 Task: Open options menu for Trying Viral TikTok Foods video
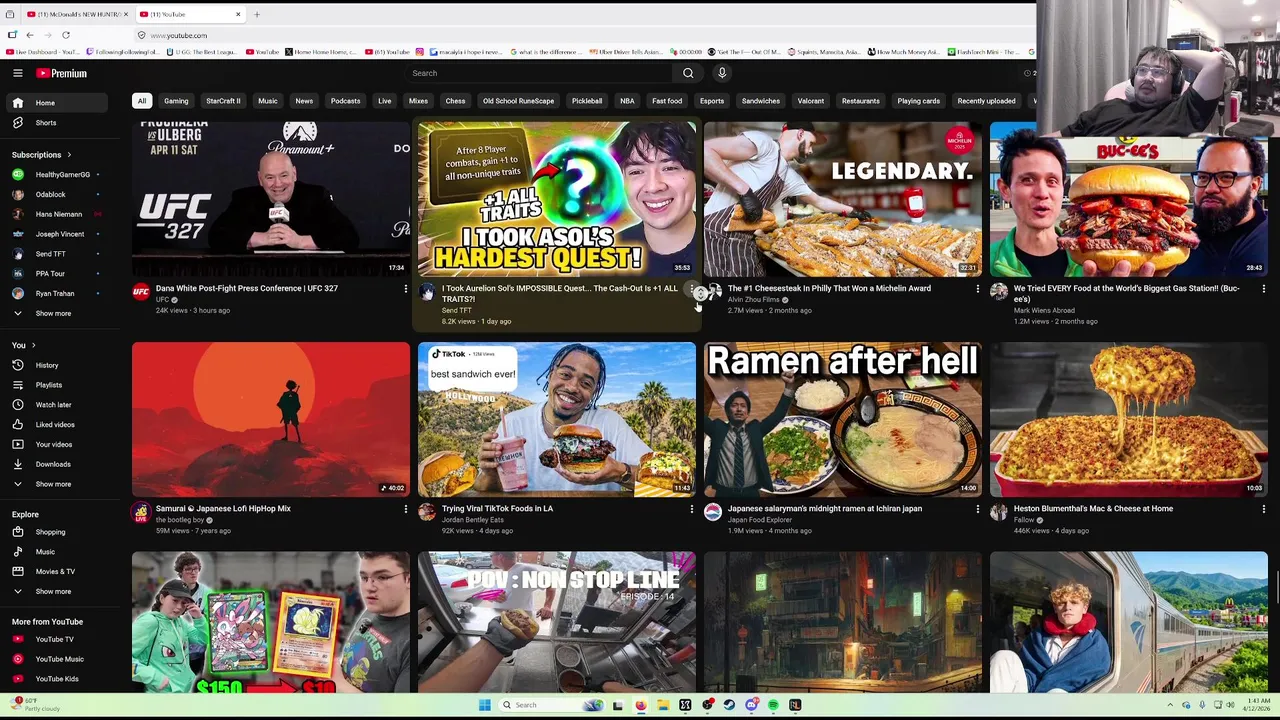click(x=691, y=509)
